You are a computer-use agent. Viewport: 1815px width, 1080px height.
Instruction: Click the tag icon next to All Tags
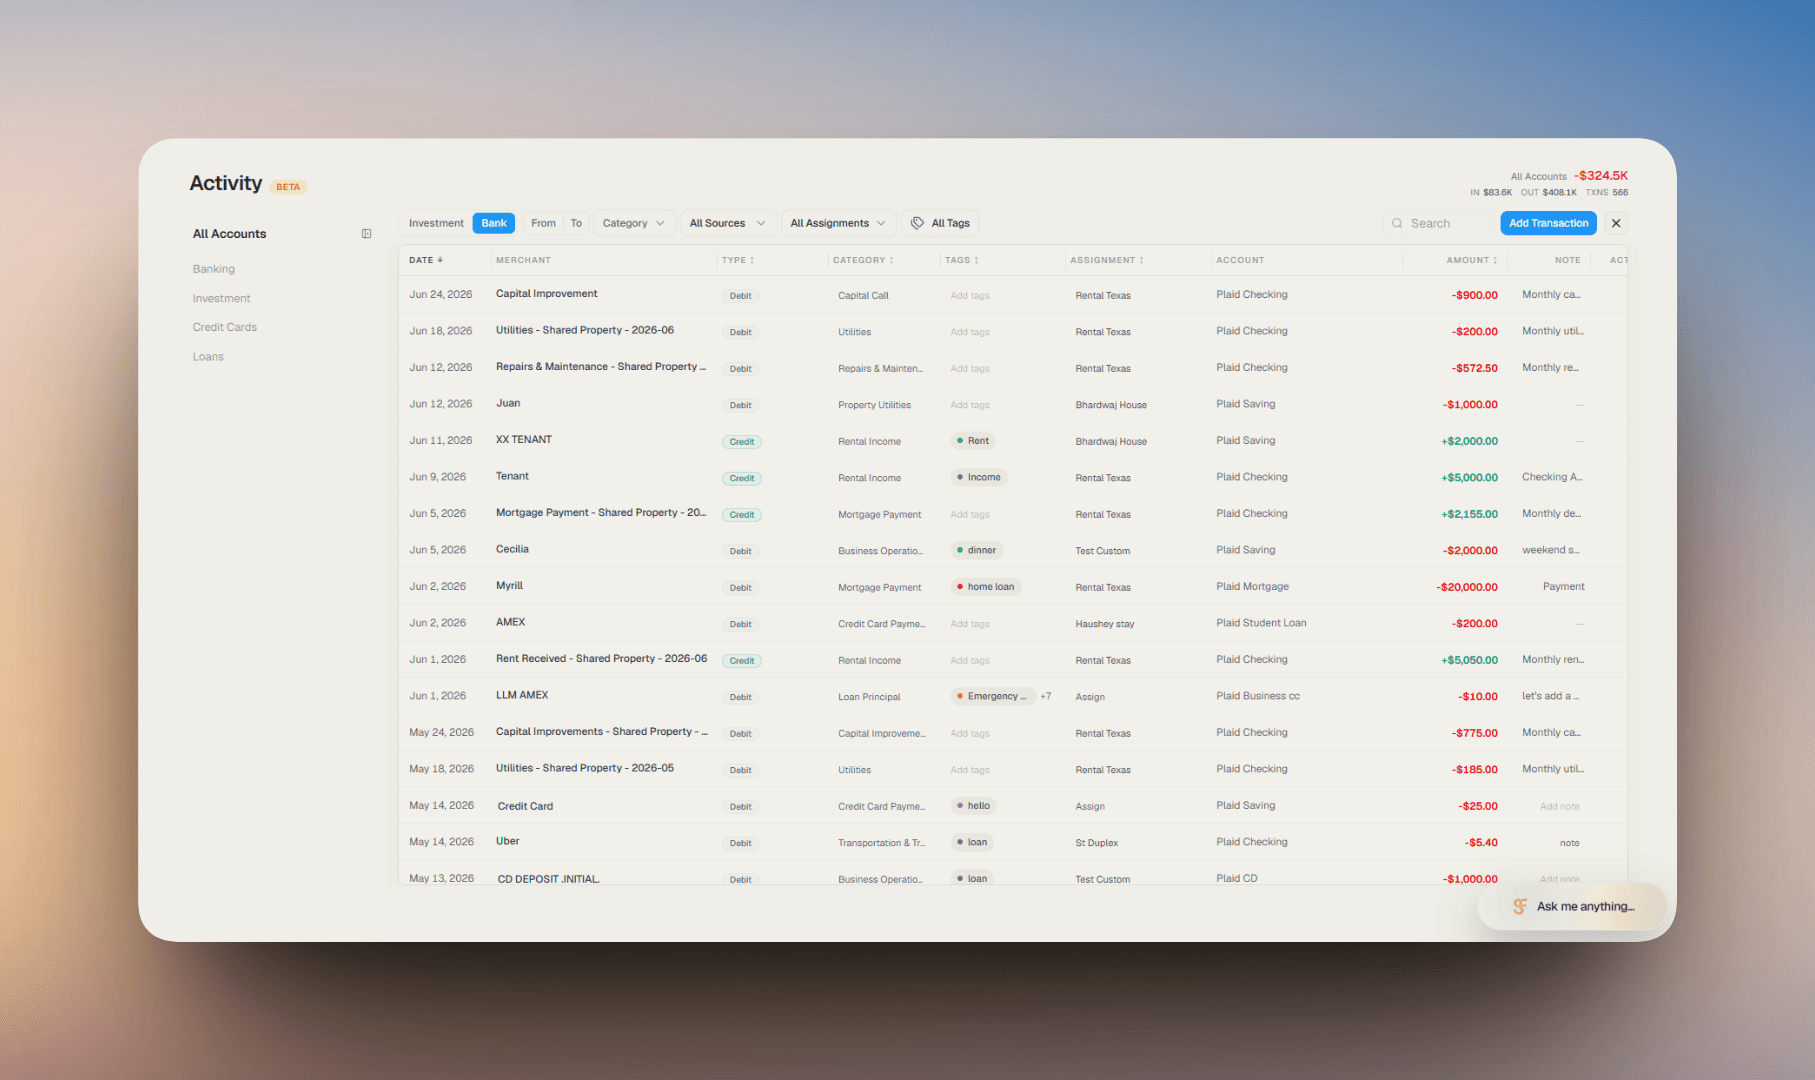pyautogui.click(x=917, y=223)
